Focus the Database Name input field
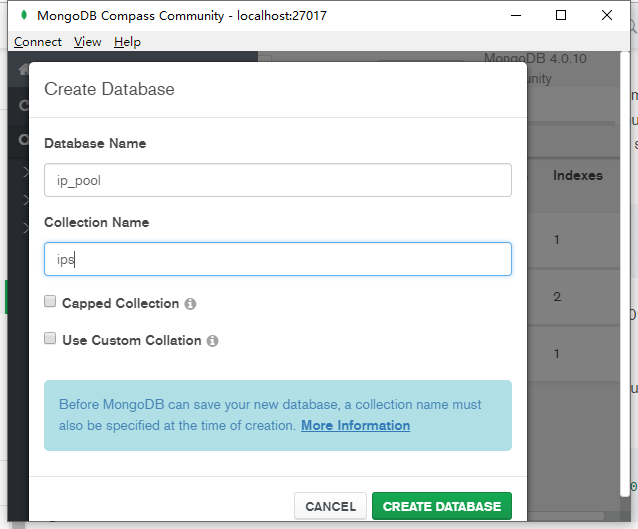The width and height of the screenshot is (638, 529). (x=278, y=180)
